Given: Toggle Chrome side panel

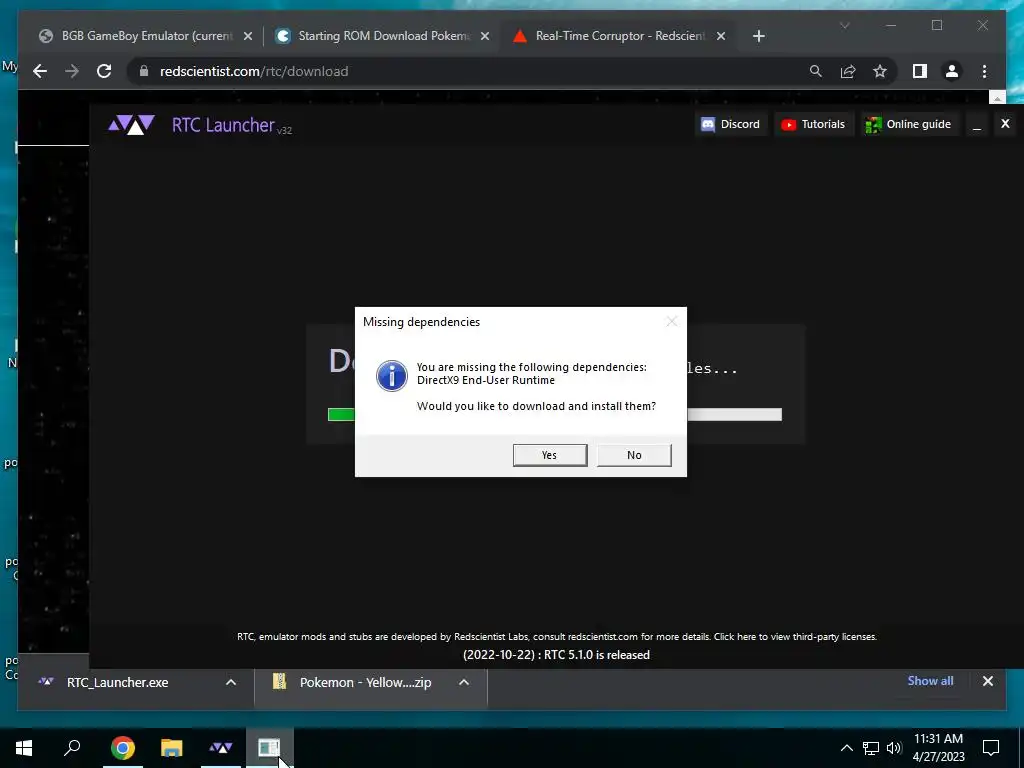Looking at the screenshot, I should coord(920,71).
